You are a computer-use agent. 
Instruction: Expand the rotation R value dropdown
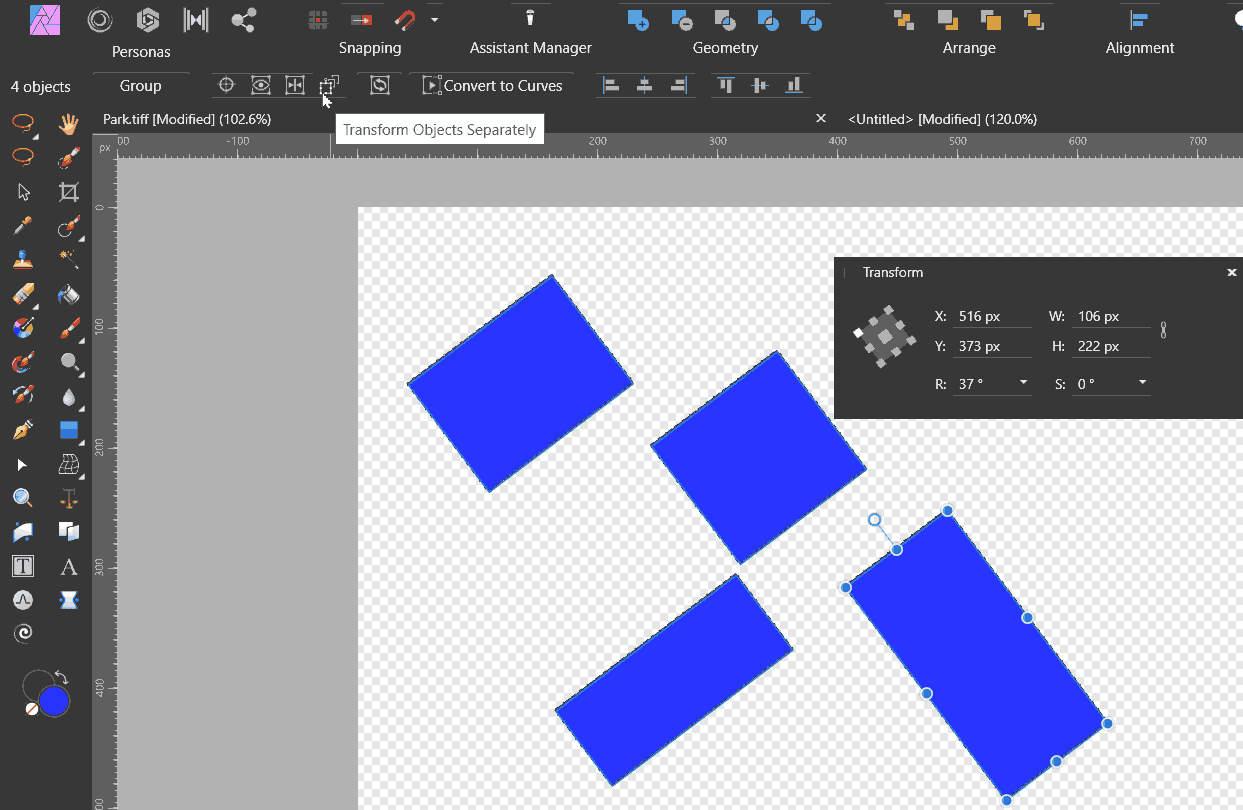pyautogui.click(x=1023, y=383)
